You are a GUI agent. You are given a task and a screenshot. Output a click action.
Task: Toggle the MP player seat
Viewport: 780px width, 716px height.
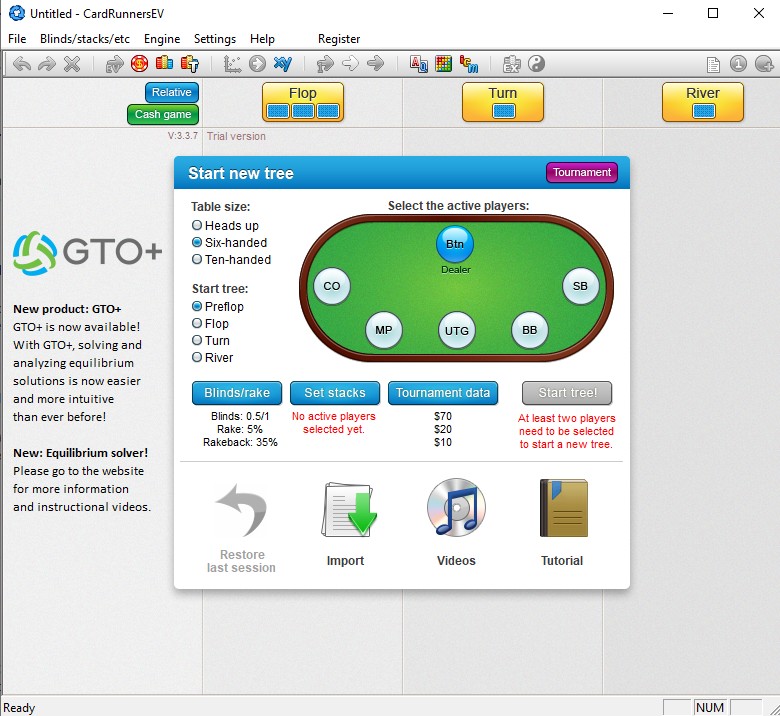pos(384,330)
